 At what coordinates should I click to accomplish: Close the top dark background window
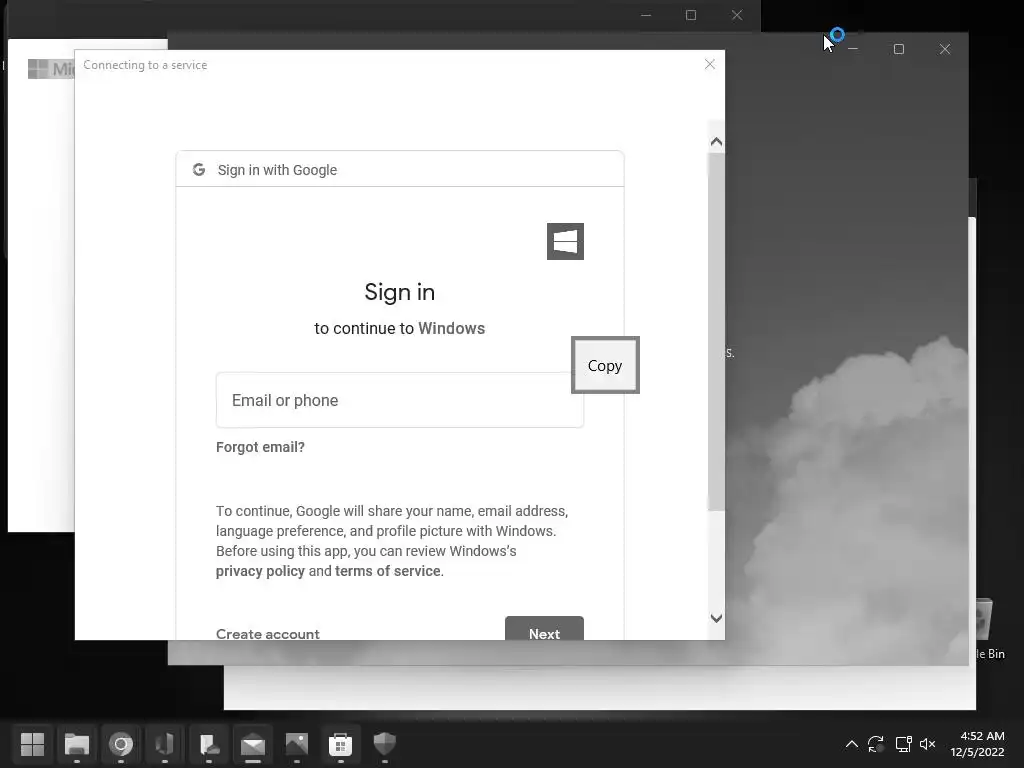pyautogui.click(x=737, y=15)
